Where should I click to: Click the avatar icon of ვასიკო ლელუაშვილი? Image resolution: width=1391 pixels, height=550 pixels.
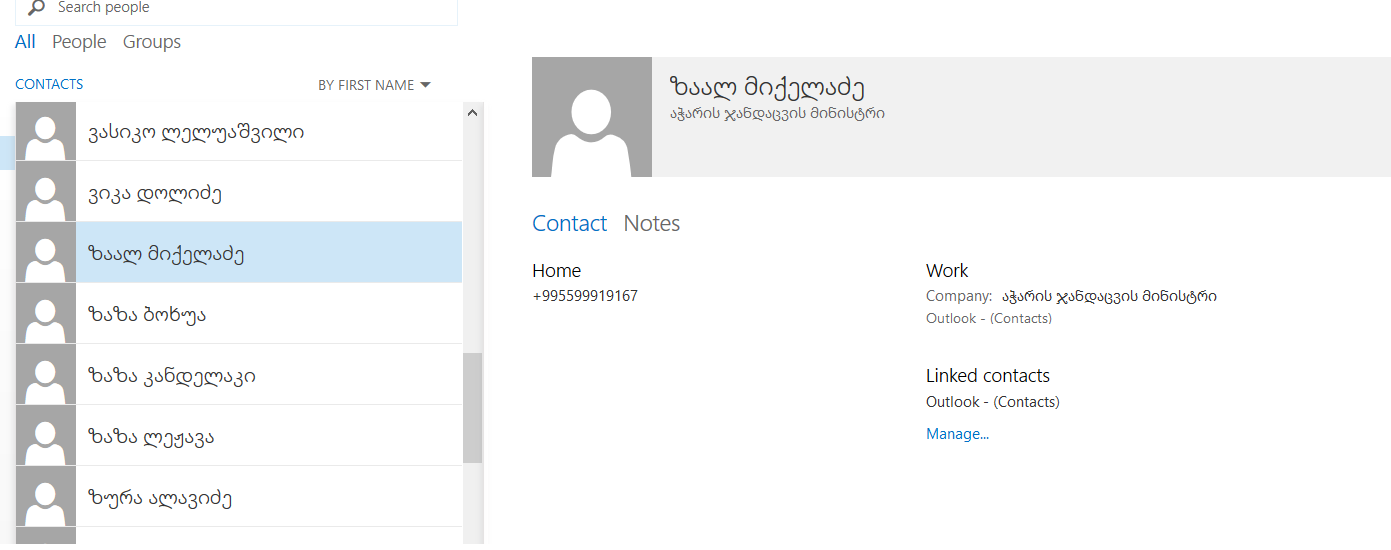tap(46, 131)
